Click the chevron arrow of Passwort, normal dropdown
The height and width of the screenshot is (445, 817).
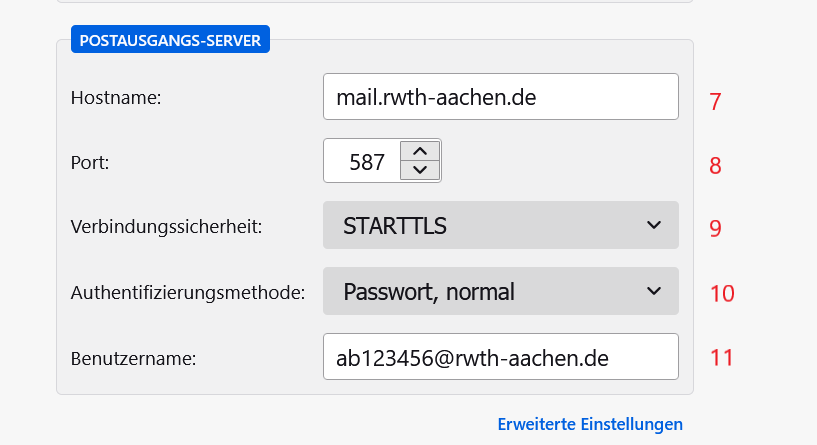(654, 291)
